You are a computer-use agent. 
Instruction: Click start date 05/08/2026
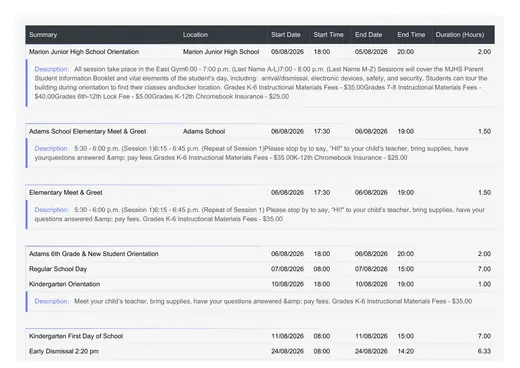click(287, 52)
